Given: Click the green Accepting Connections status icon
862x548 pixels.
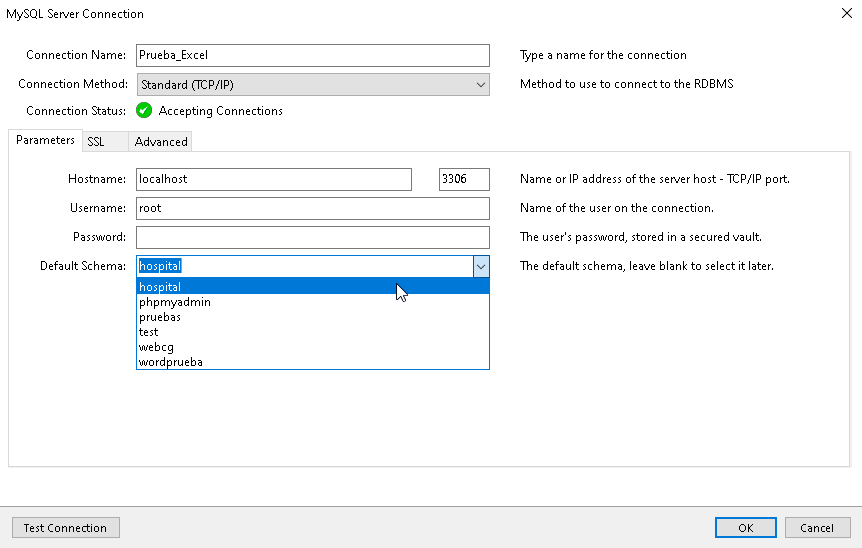Looking at the screenshot, I should pos(144,111).
